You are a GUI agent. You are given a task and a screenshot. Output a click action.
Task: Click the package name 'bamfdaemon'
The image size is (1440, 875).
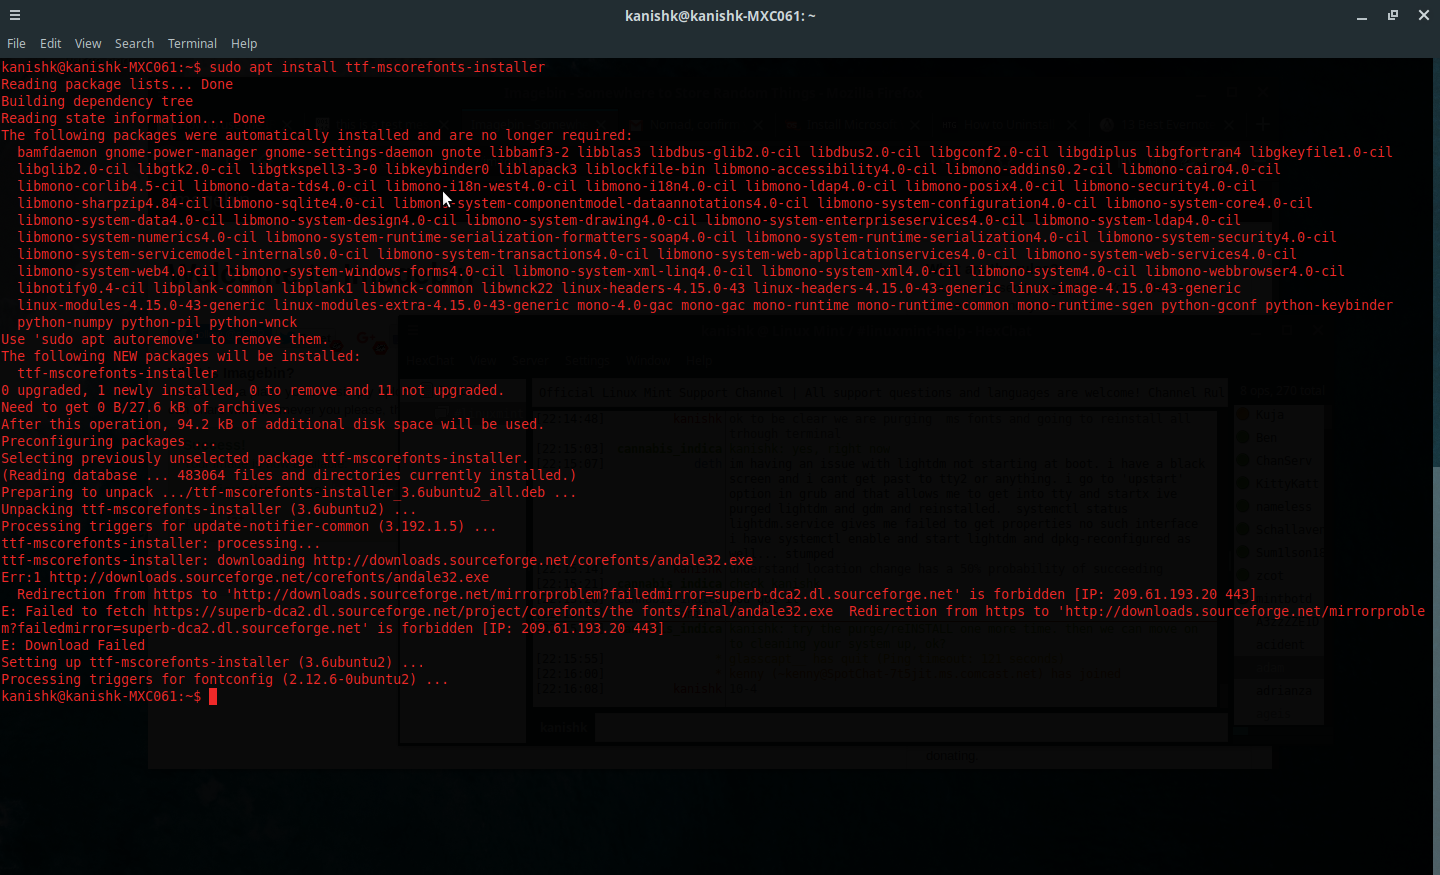[x=57, y=152]
